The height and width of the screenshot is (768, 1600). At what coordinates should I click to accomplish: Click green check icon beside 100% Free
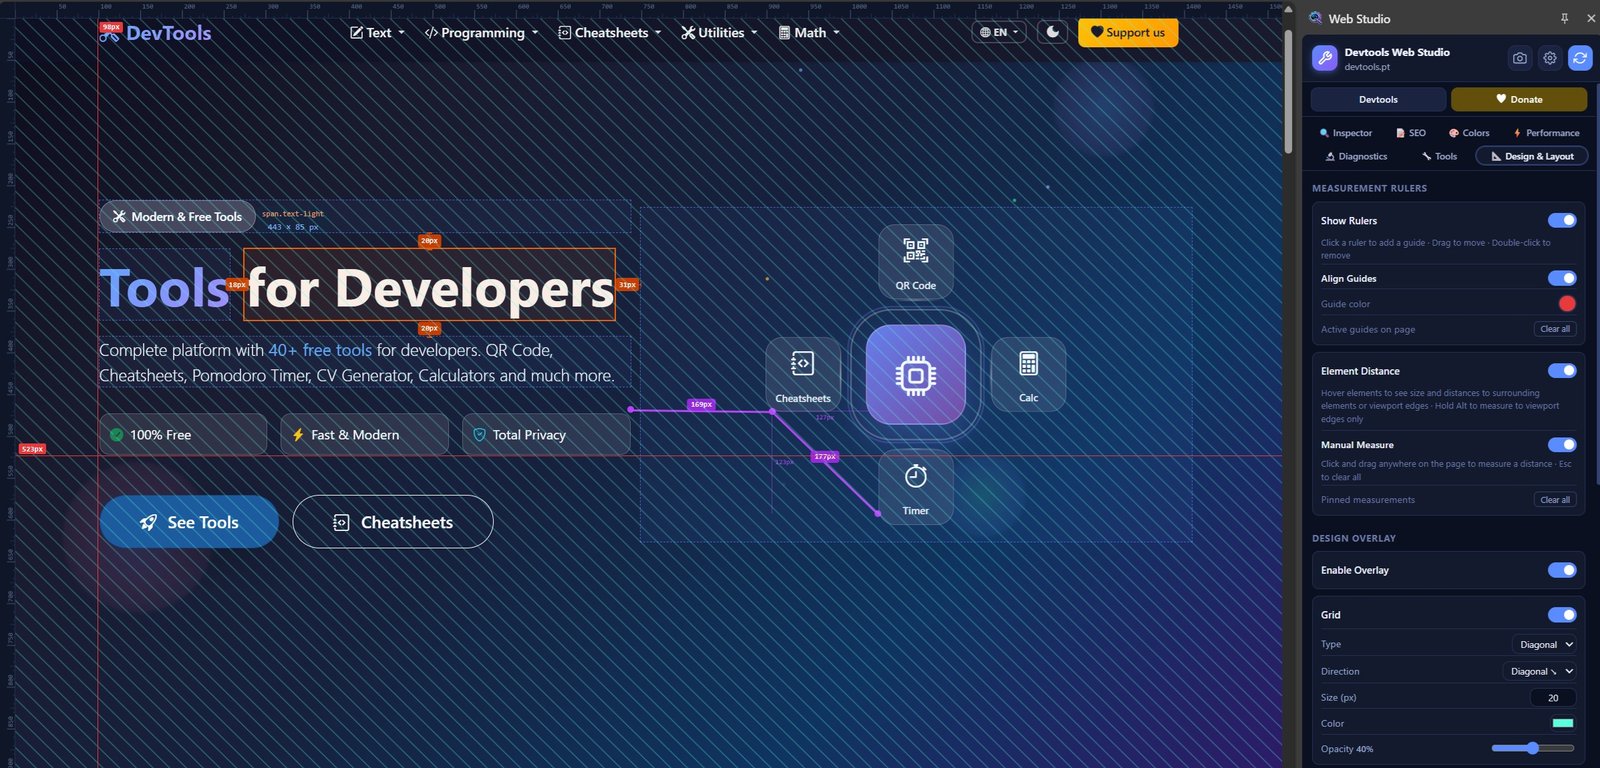tap(117, 435)
